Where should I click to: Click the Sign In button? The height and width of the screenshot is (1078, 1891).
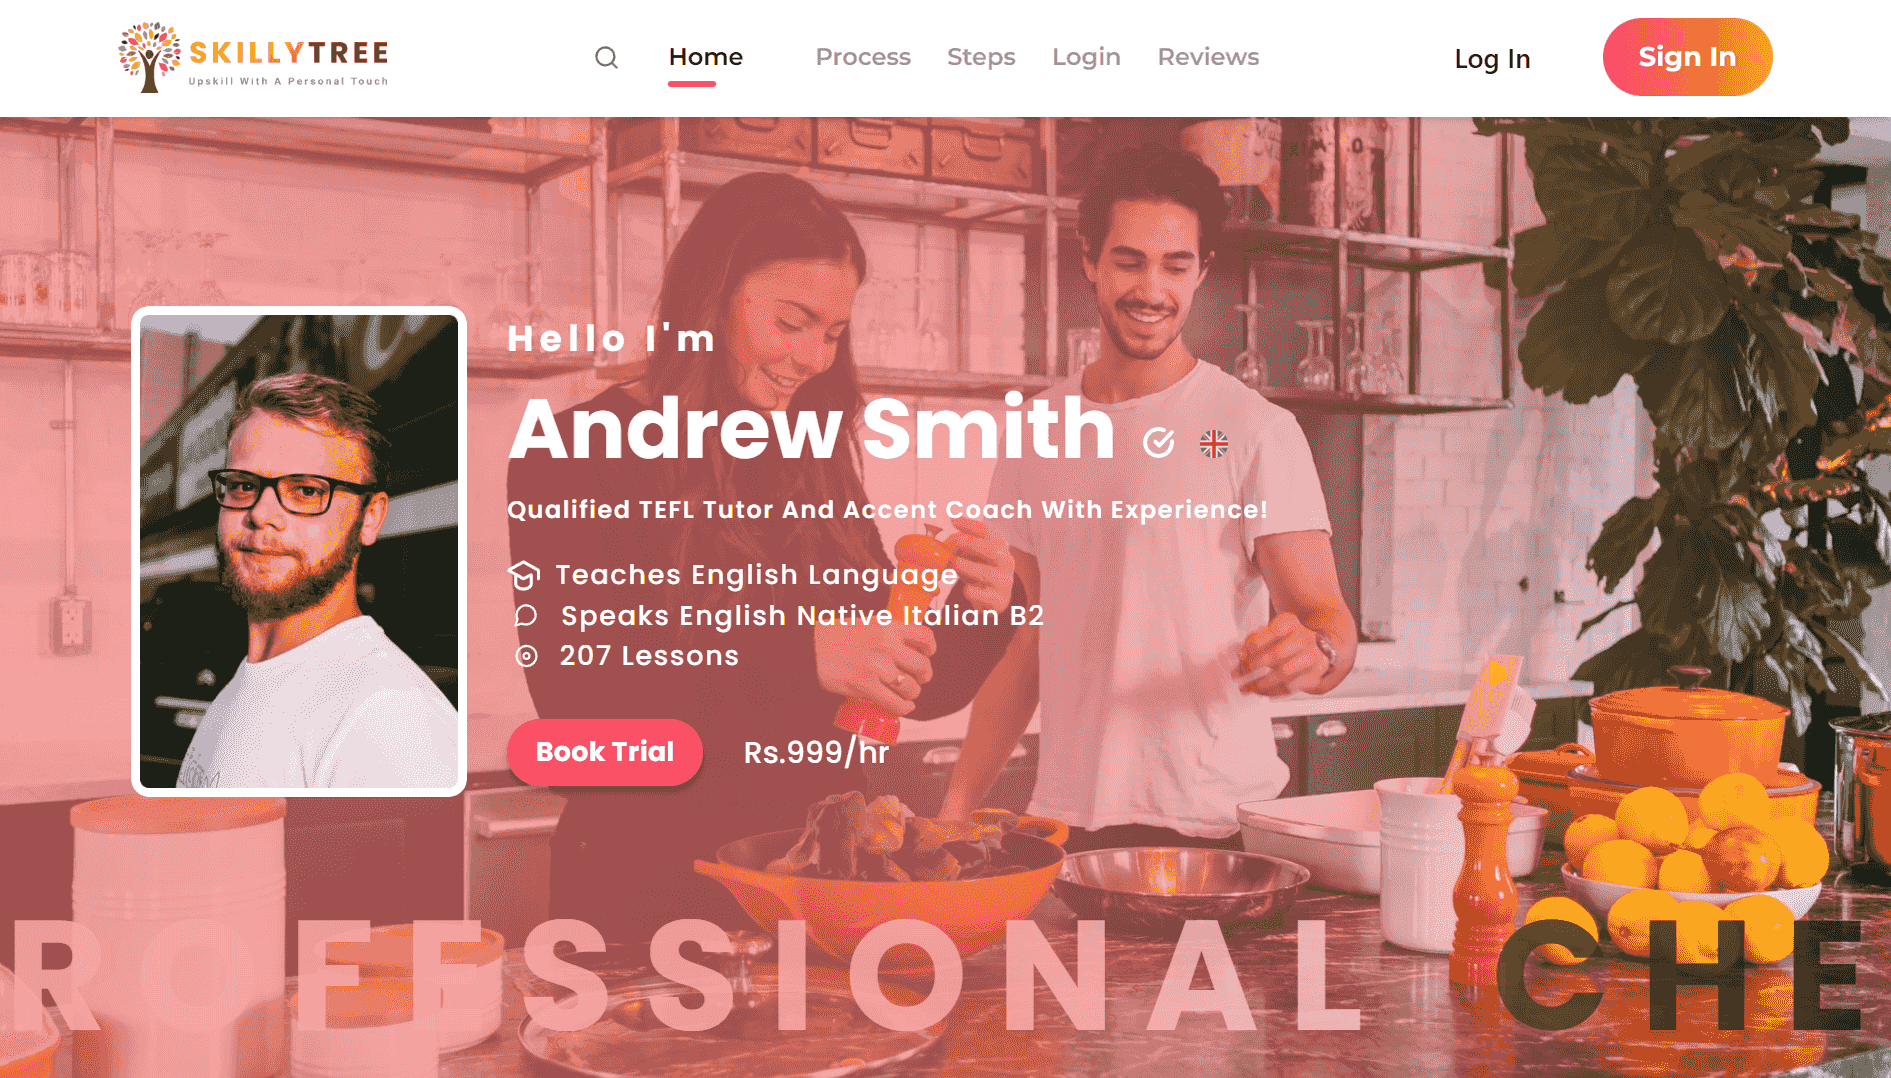[x=1687, y=57]
